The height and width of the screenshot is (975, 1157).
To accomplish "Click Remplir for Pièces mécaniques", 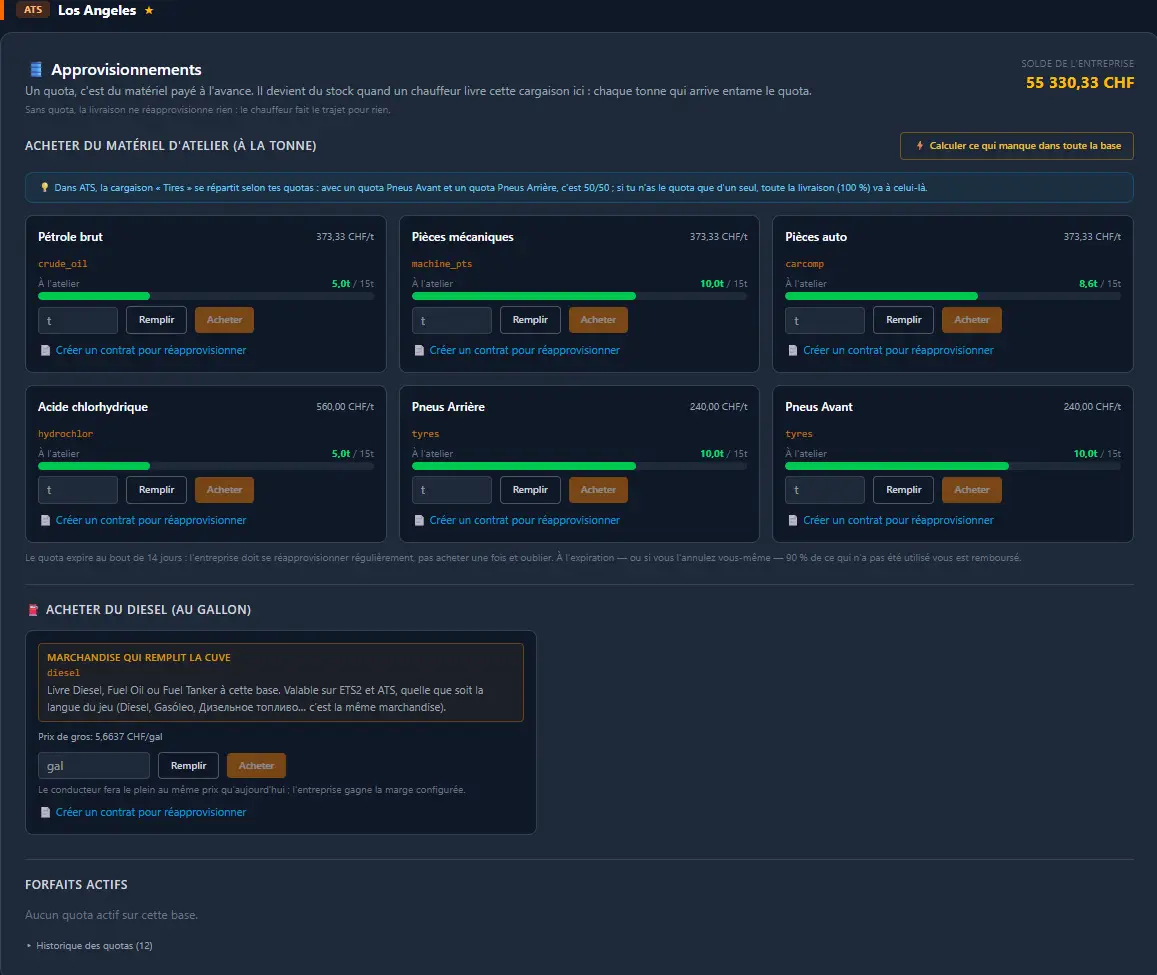I will click(530, 320).
